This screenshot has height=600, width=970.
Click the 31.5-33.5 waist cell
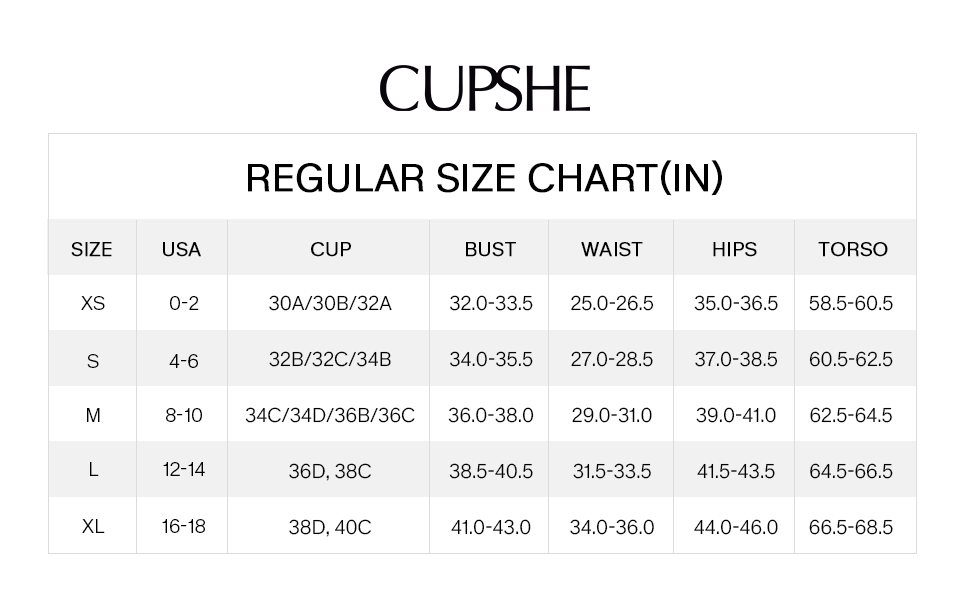tap(611, 471)
